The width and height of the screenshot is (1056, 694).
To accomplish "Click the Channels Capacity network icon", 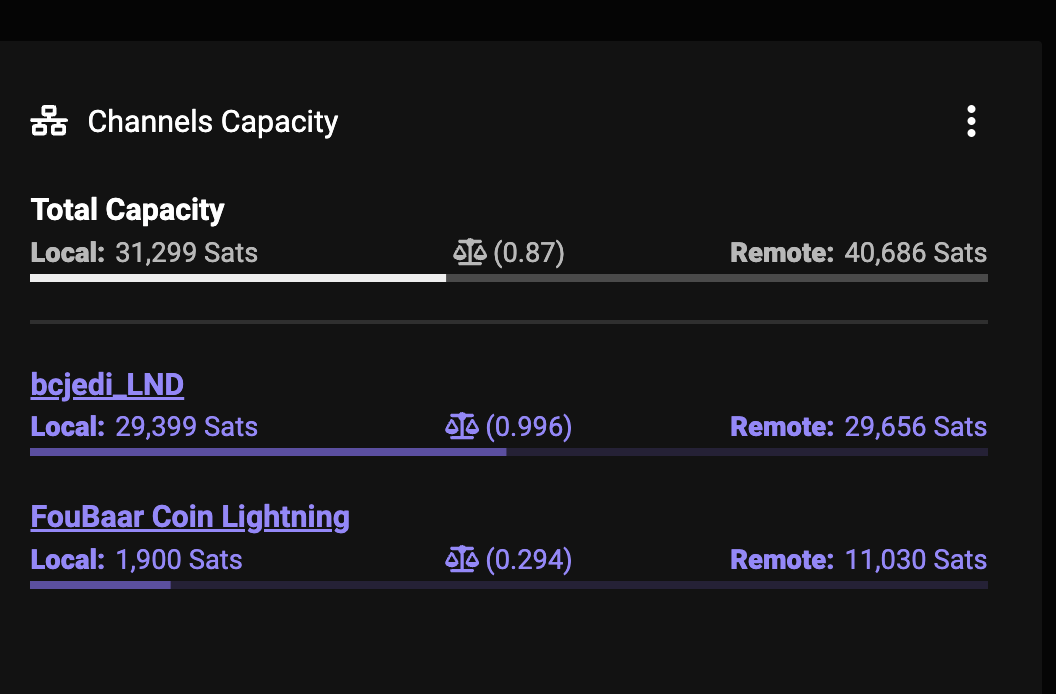I will click(x=49, y=121).
